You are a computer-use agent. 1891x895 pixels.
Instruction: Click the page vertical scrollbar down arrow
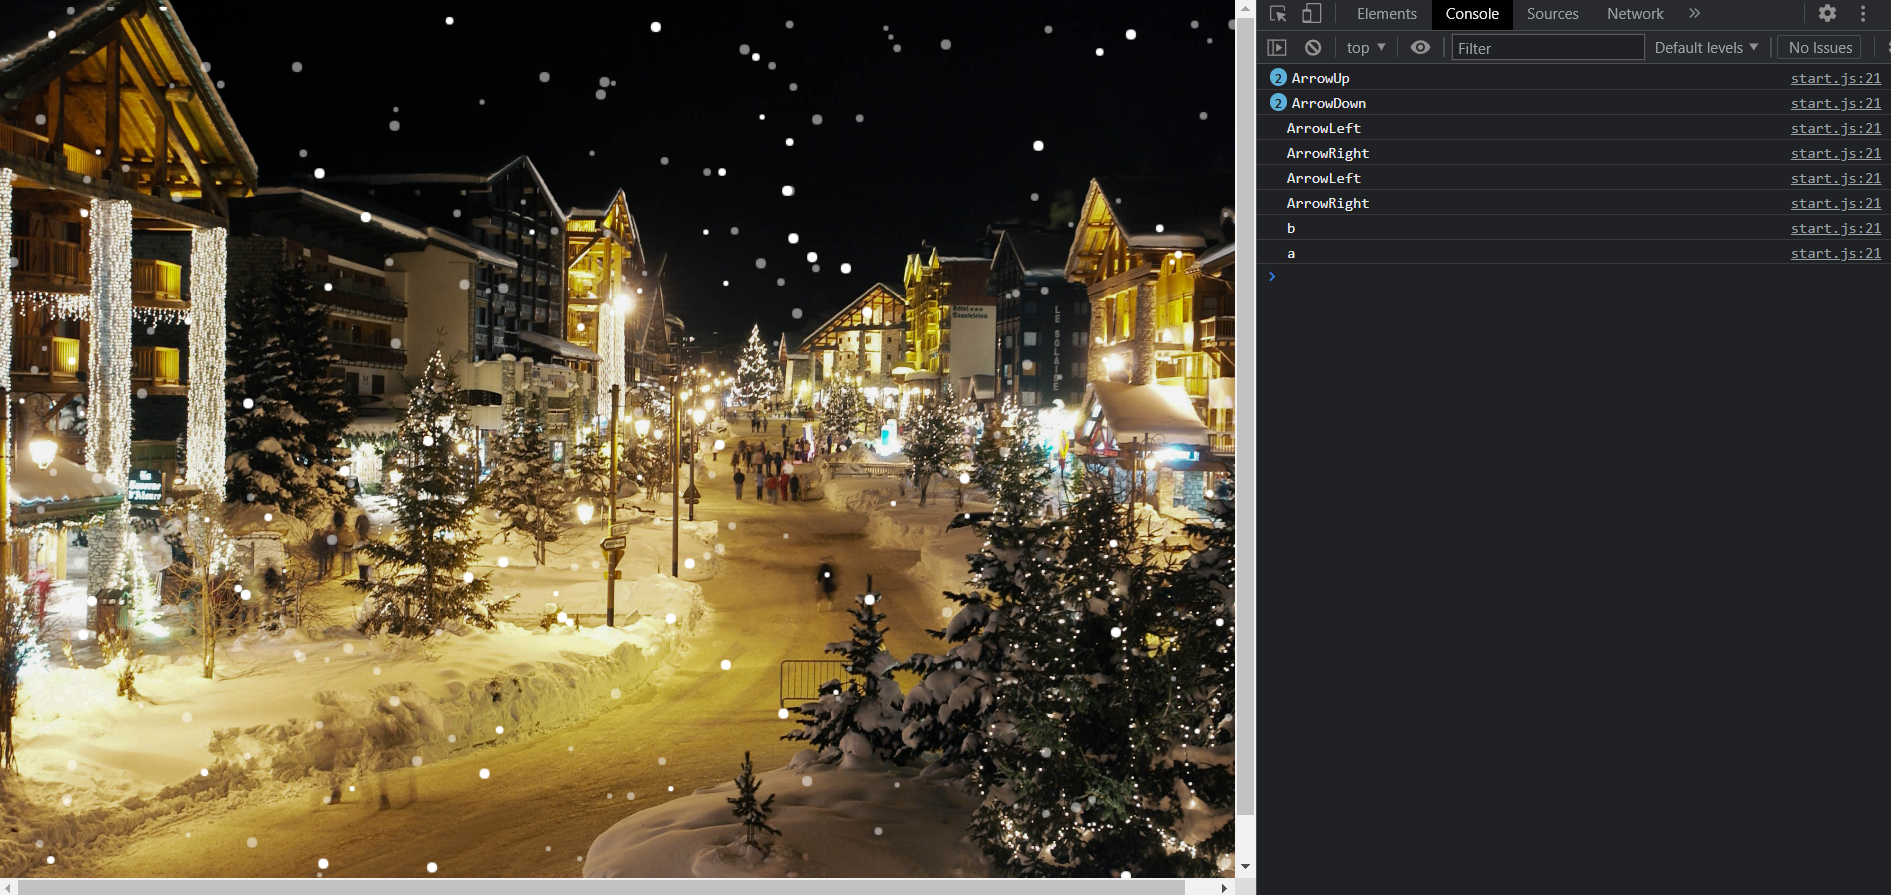point(1245,867)
